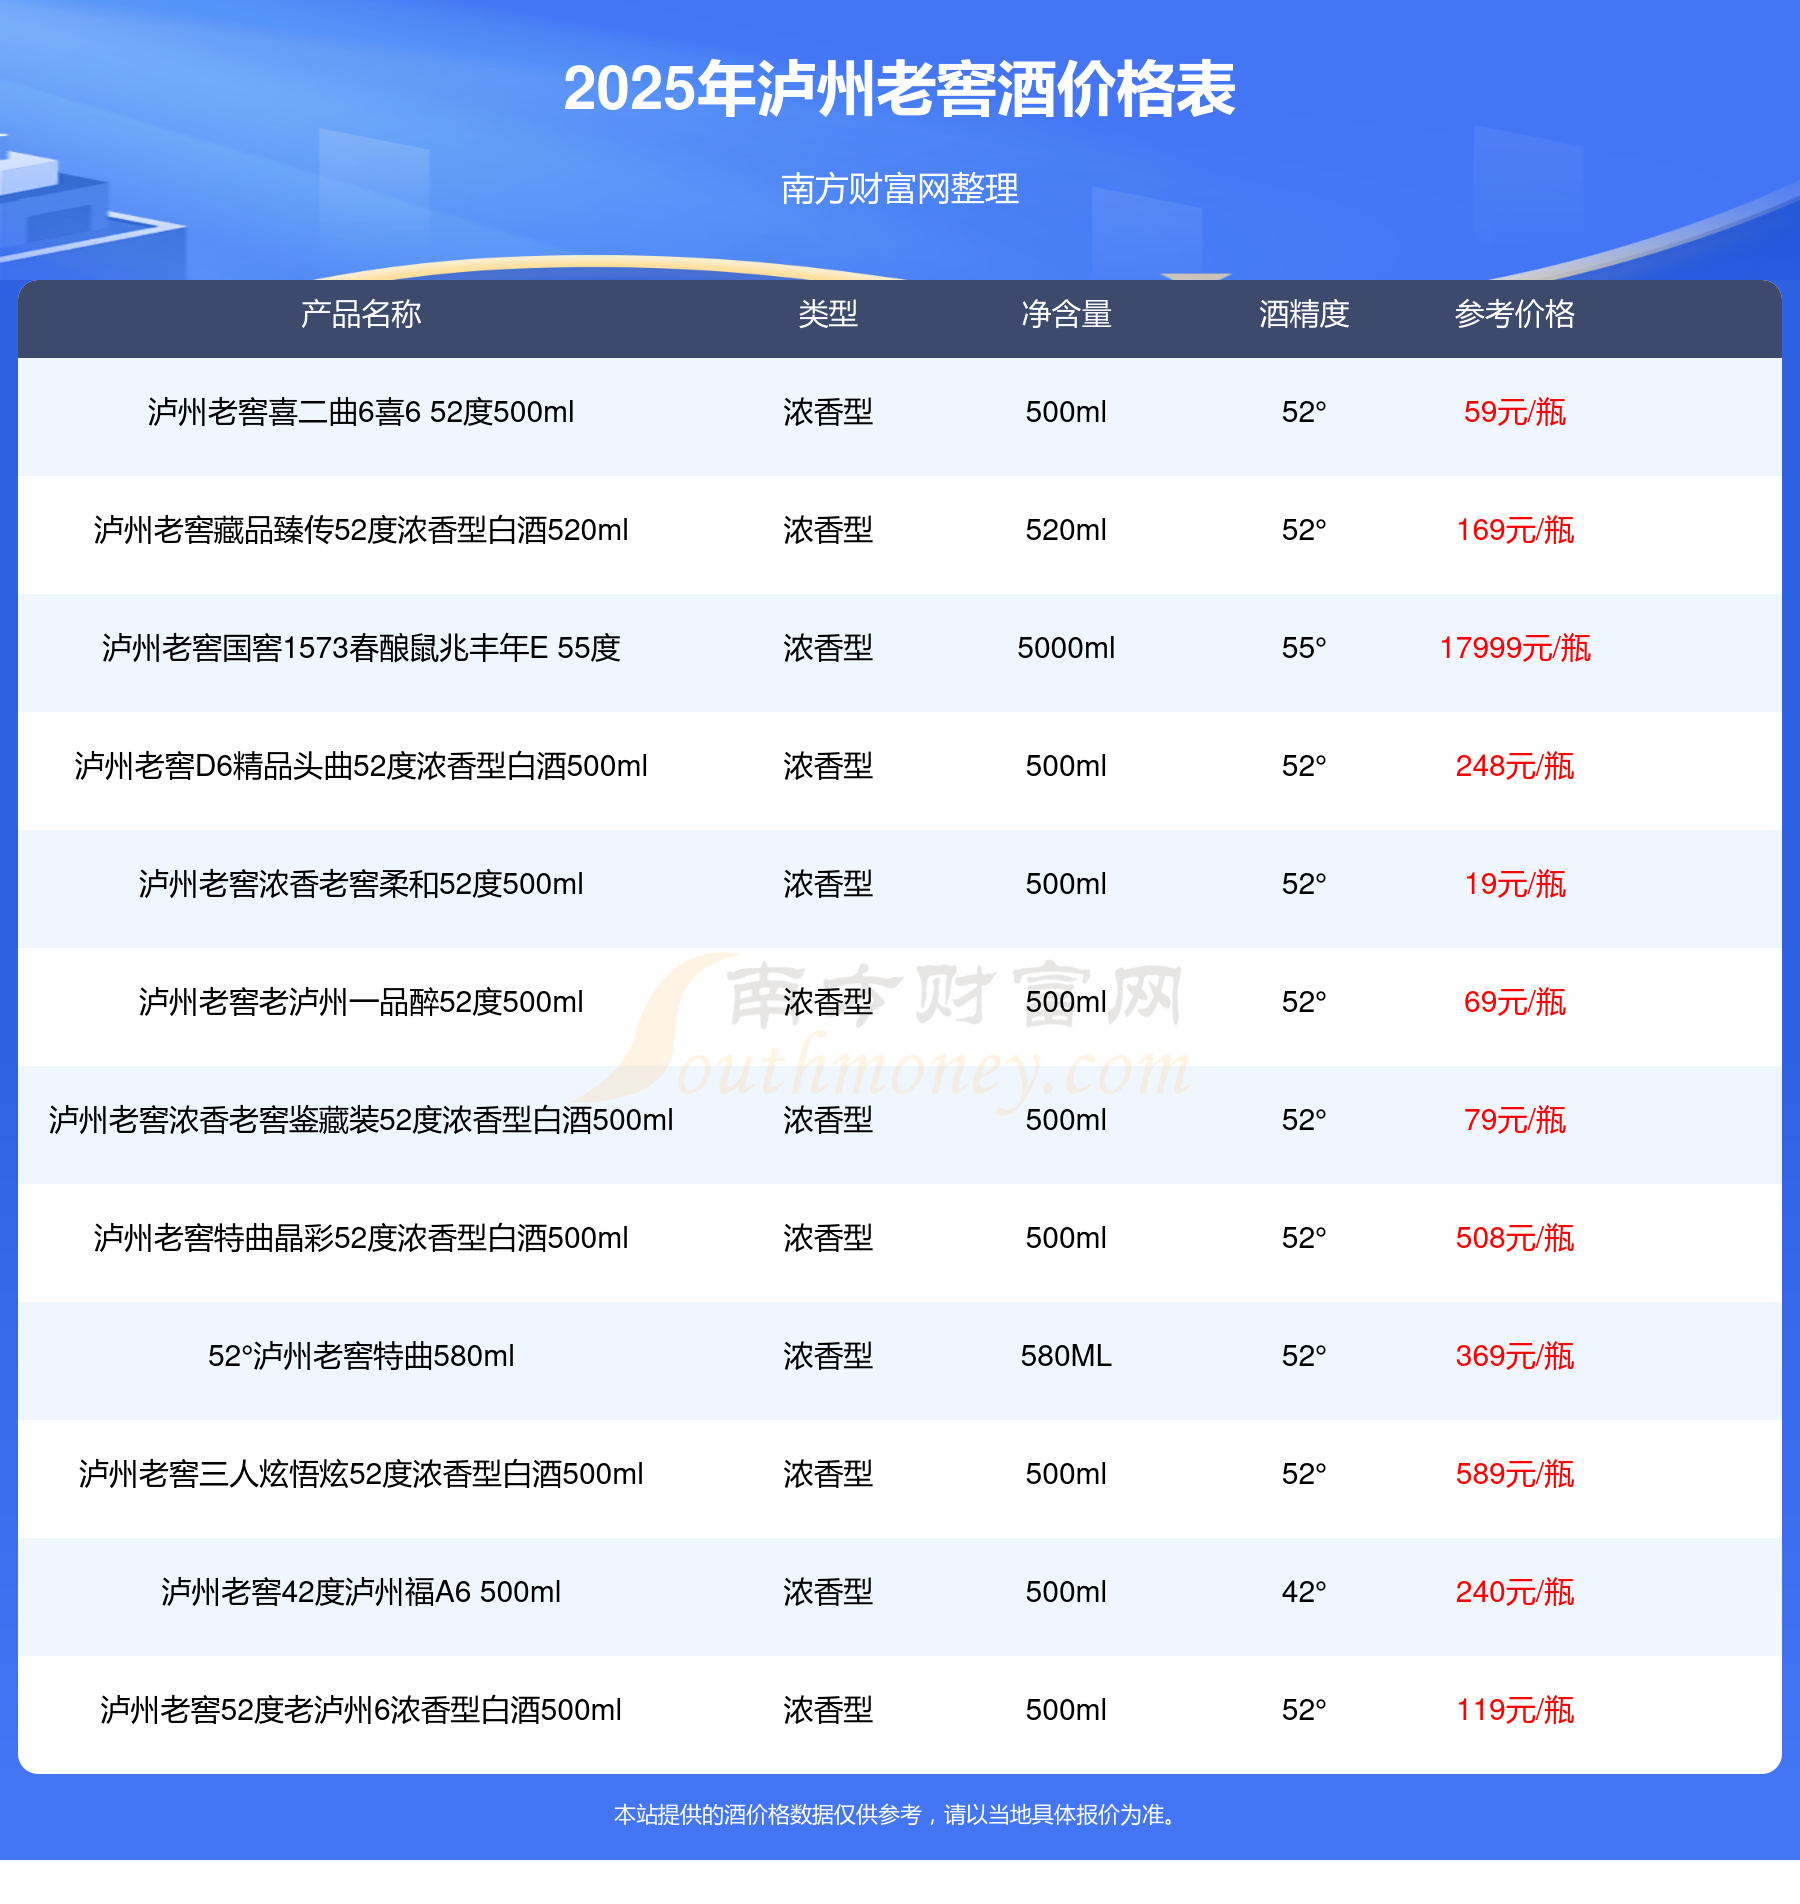Screen dimensions: 1800x1904
Task: Click the price 119元/瓶
Action: click(x=1515, y=1710)
